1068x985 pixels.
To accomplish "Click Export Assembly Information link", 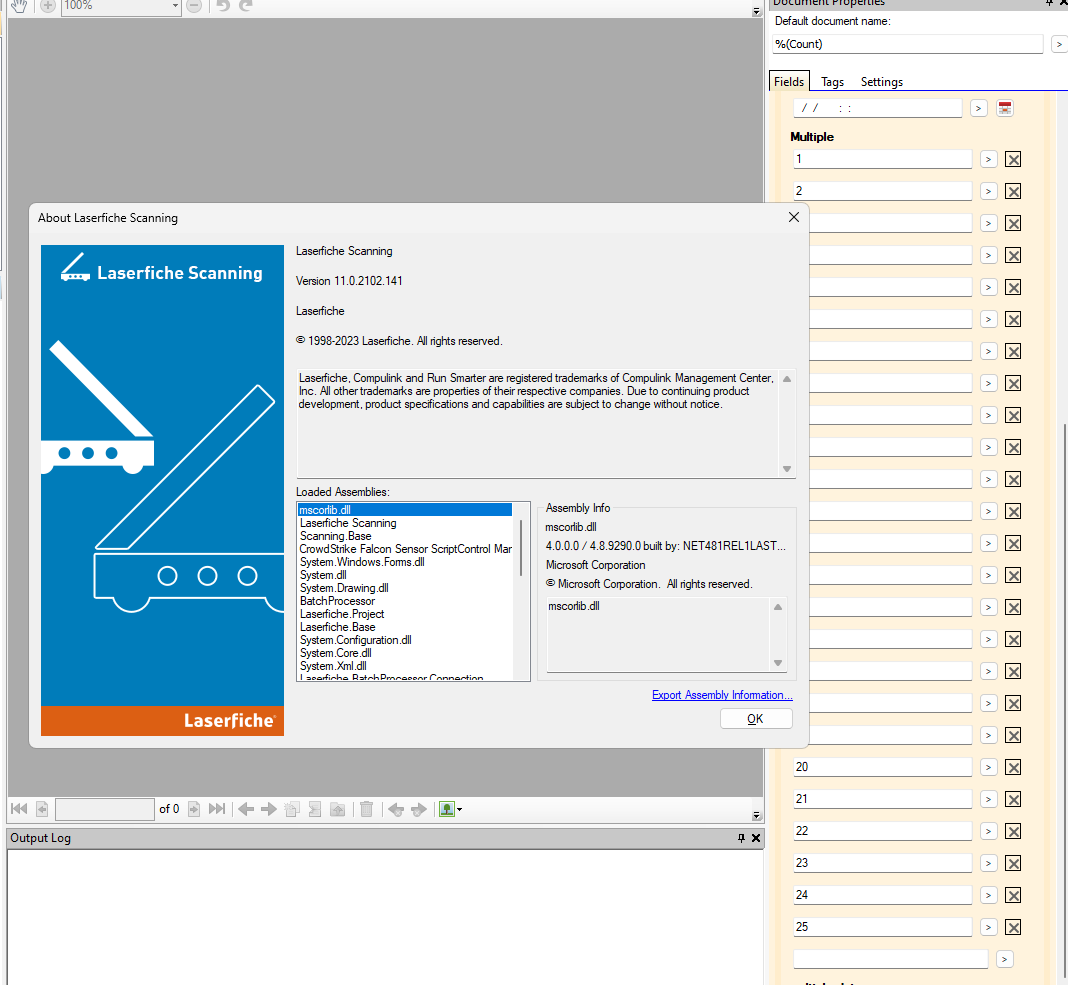I will coord(722,695).
